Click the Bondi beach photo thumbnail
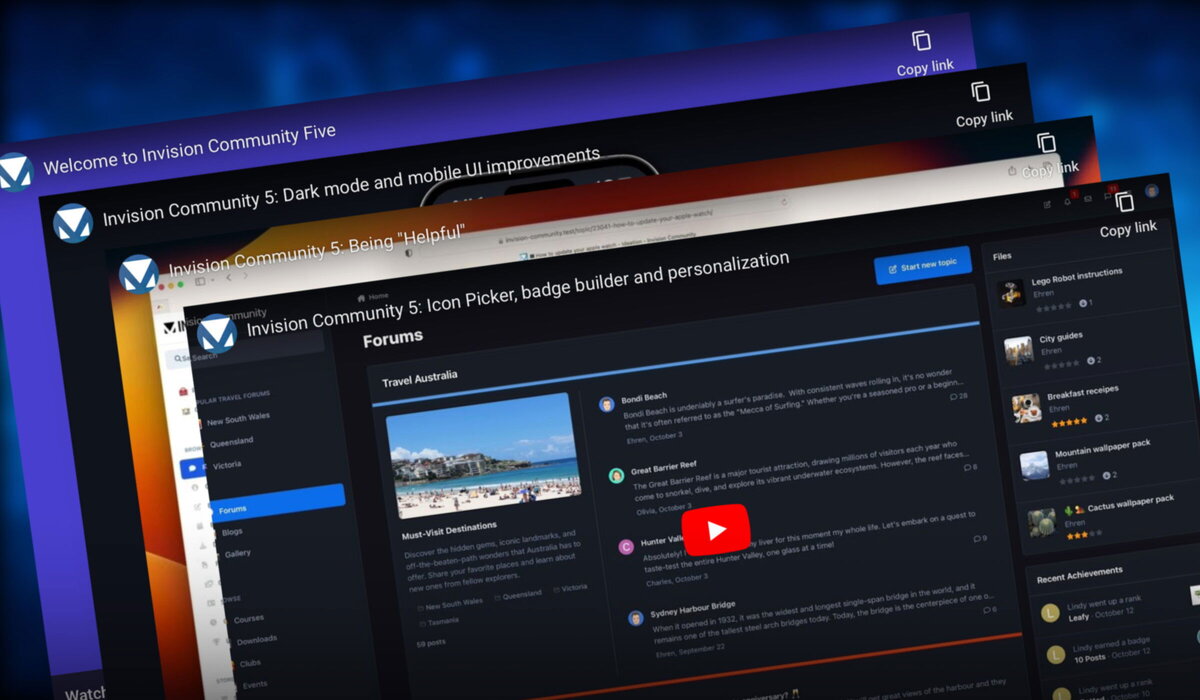Screen dimensions: 1200x700 pyautogui.click(x=484, y=455)
